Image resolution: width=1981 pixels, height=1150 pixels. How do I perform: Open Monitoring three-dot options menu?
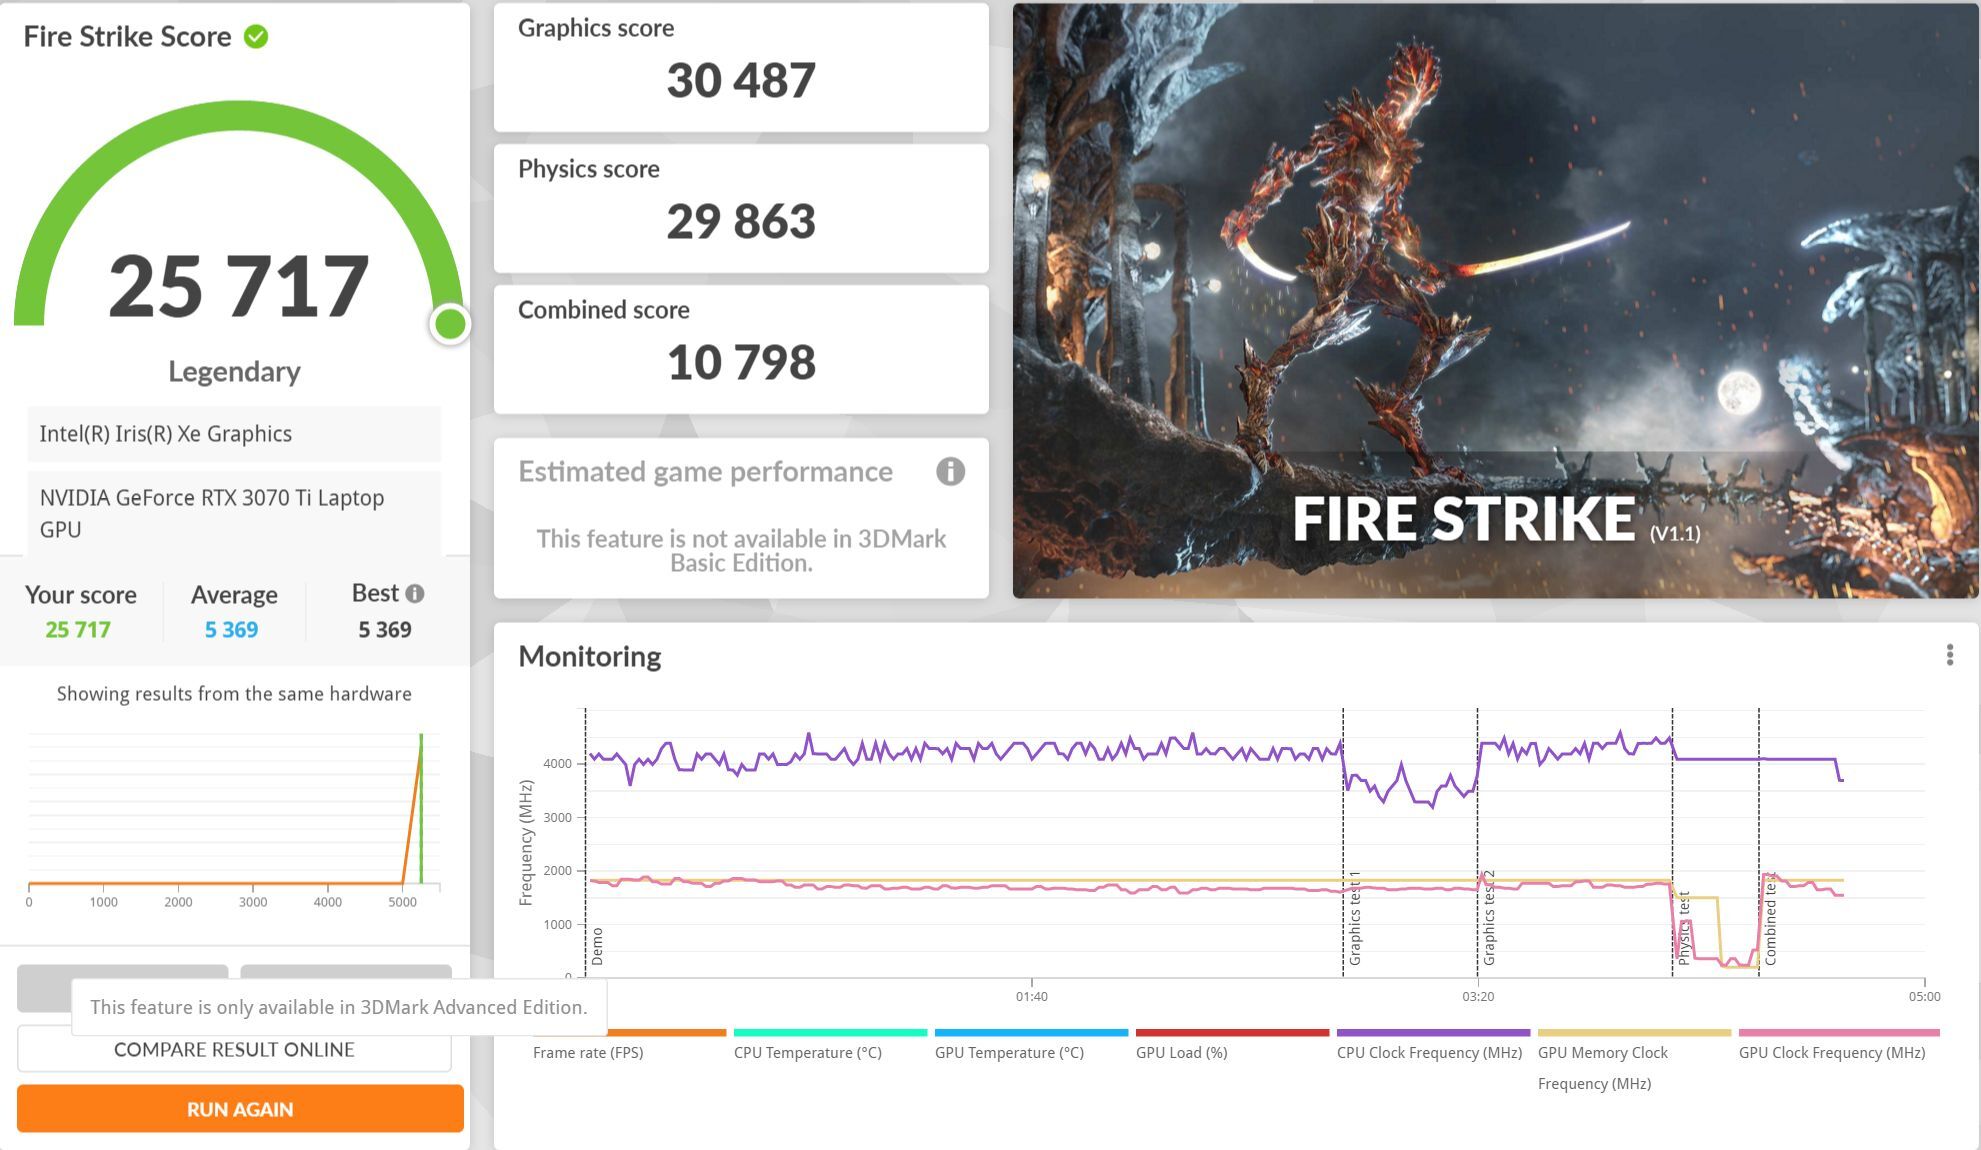tap(1949, 655)
